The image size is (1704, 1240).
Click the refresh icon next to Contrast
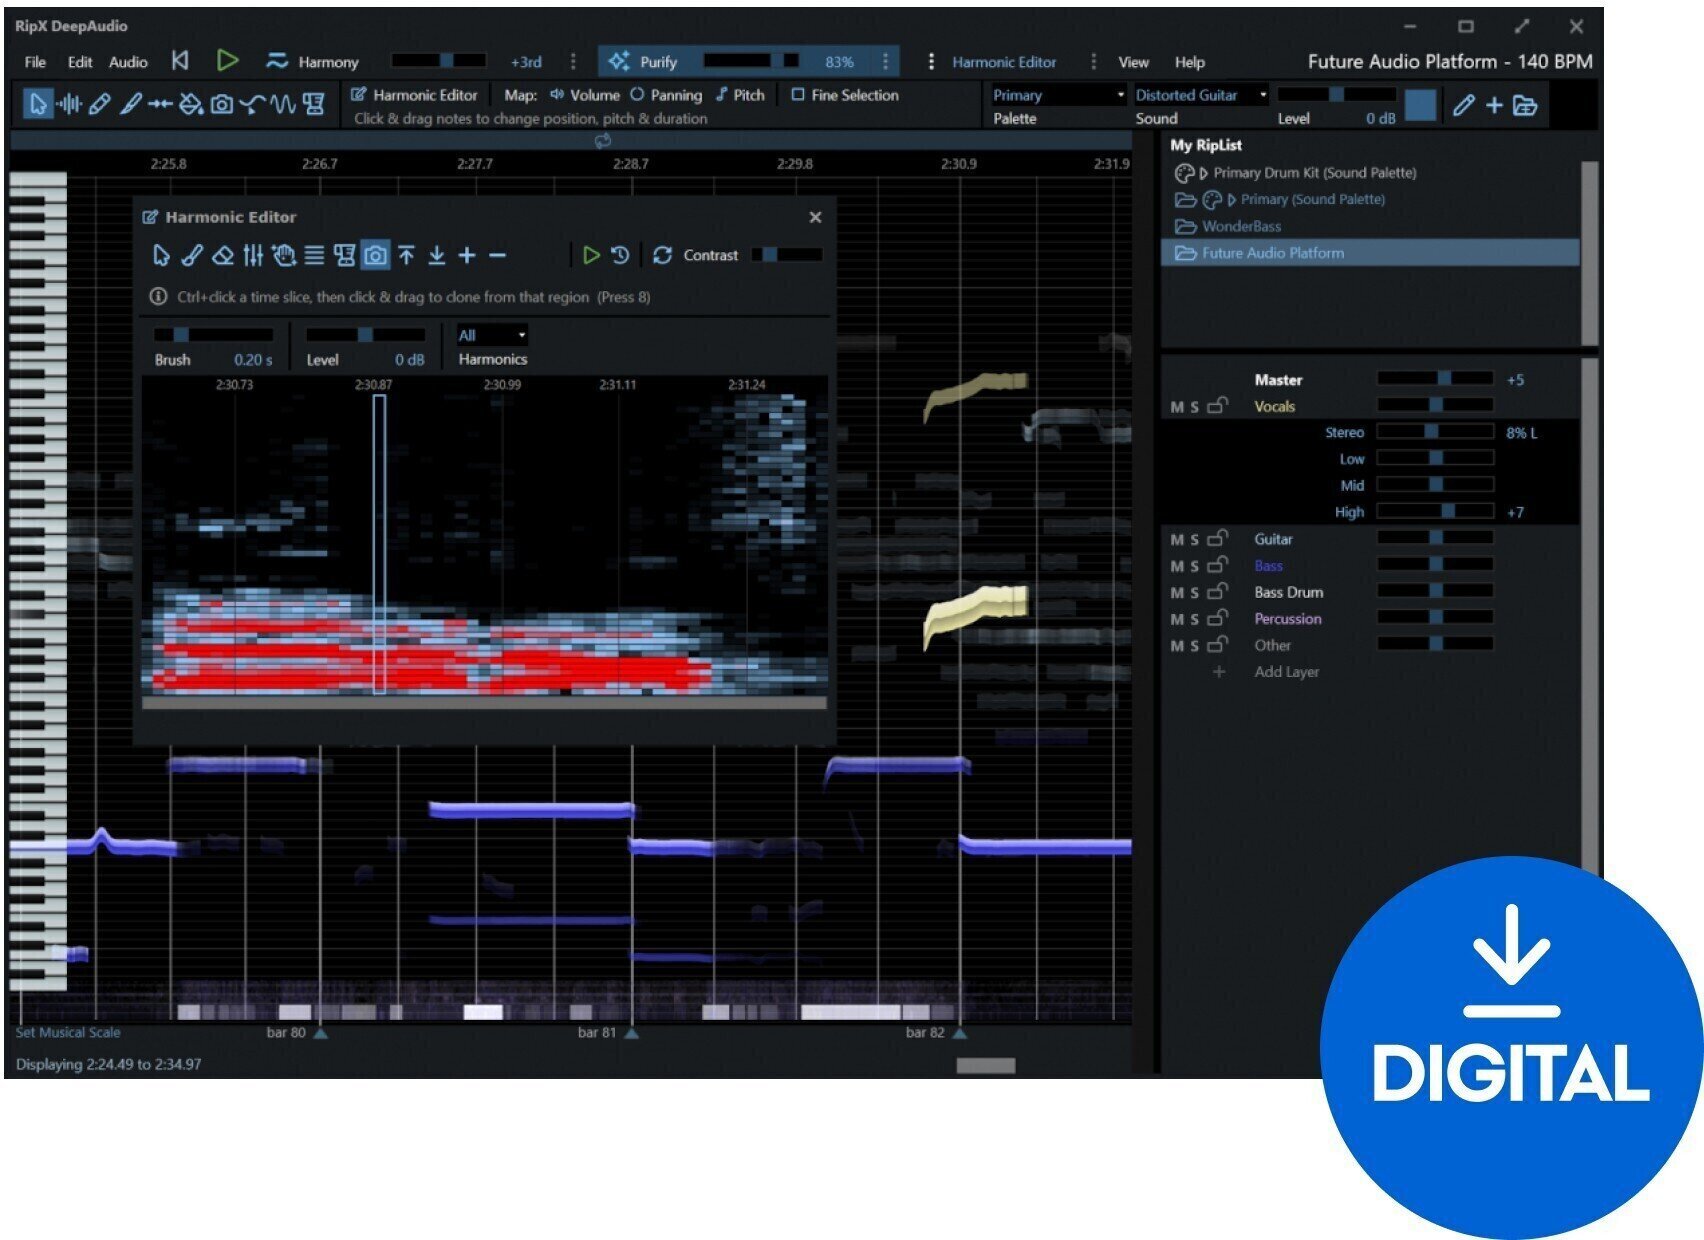tap(662, 256)
